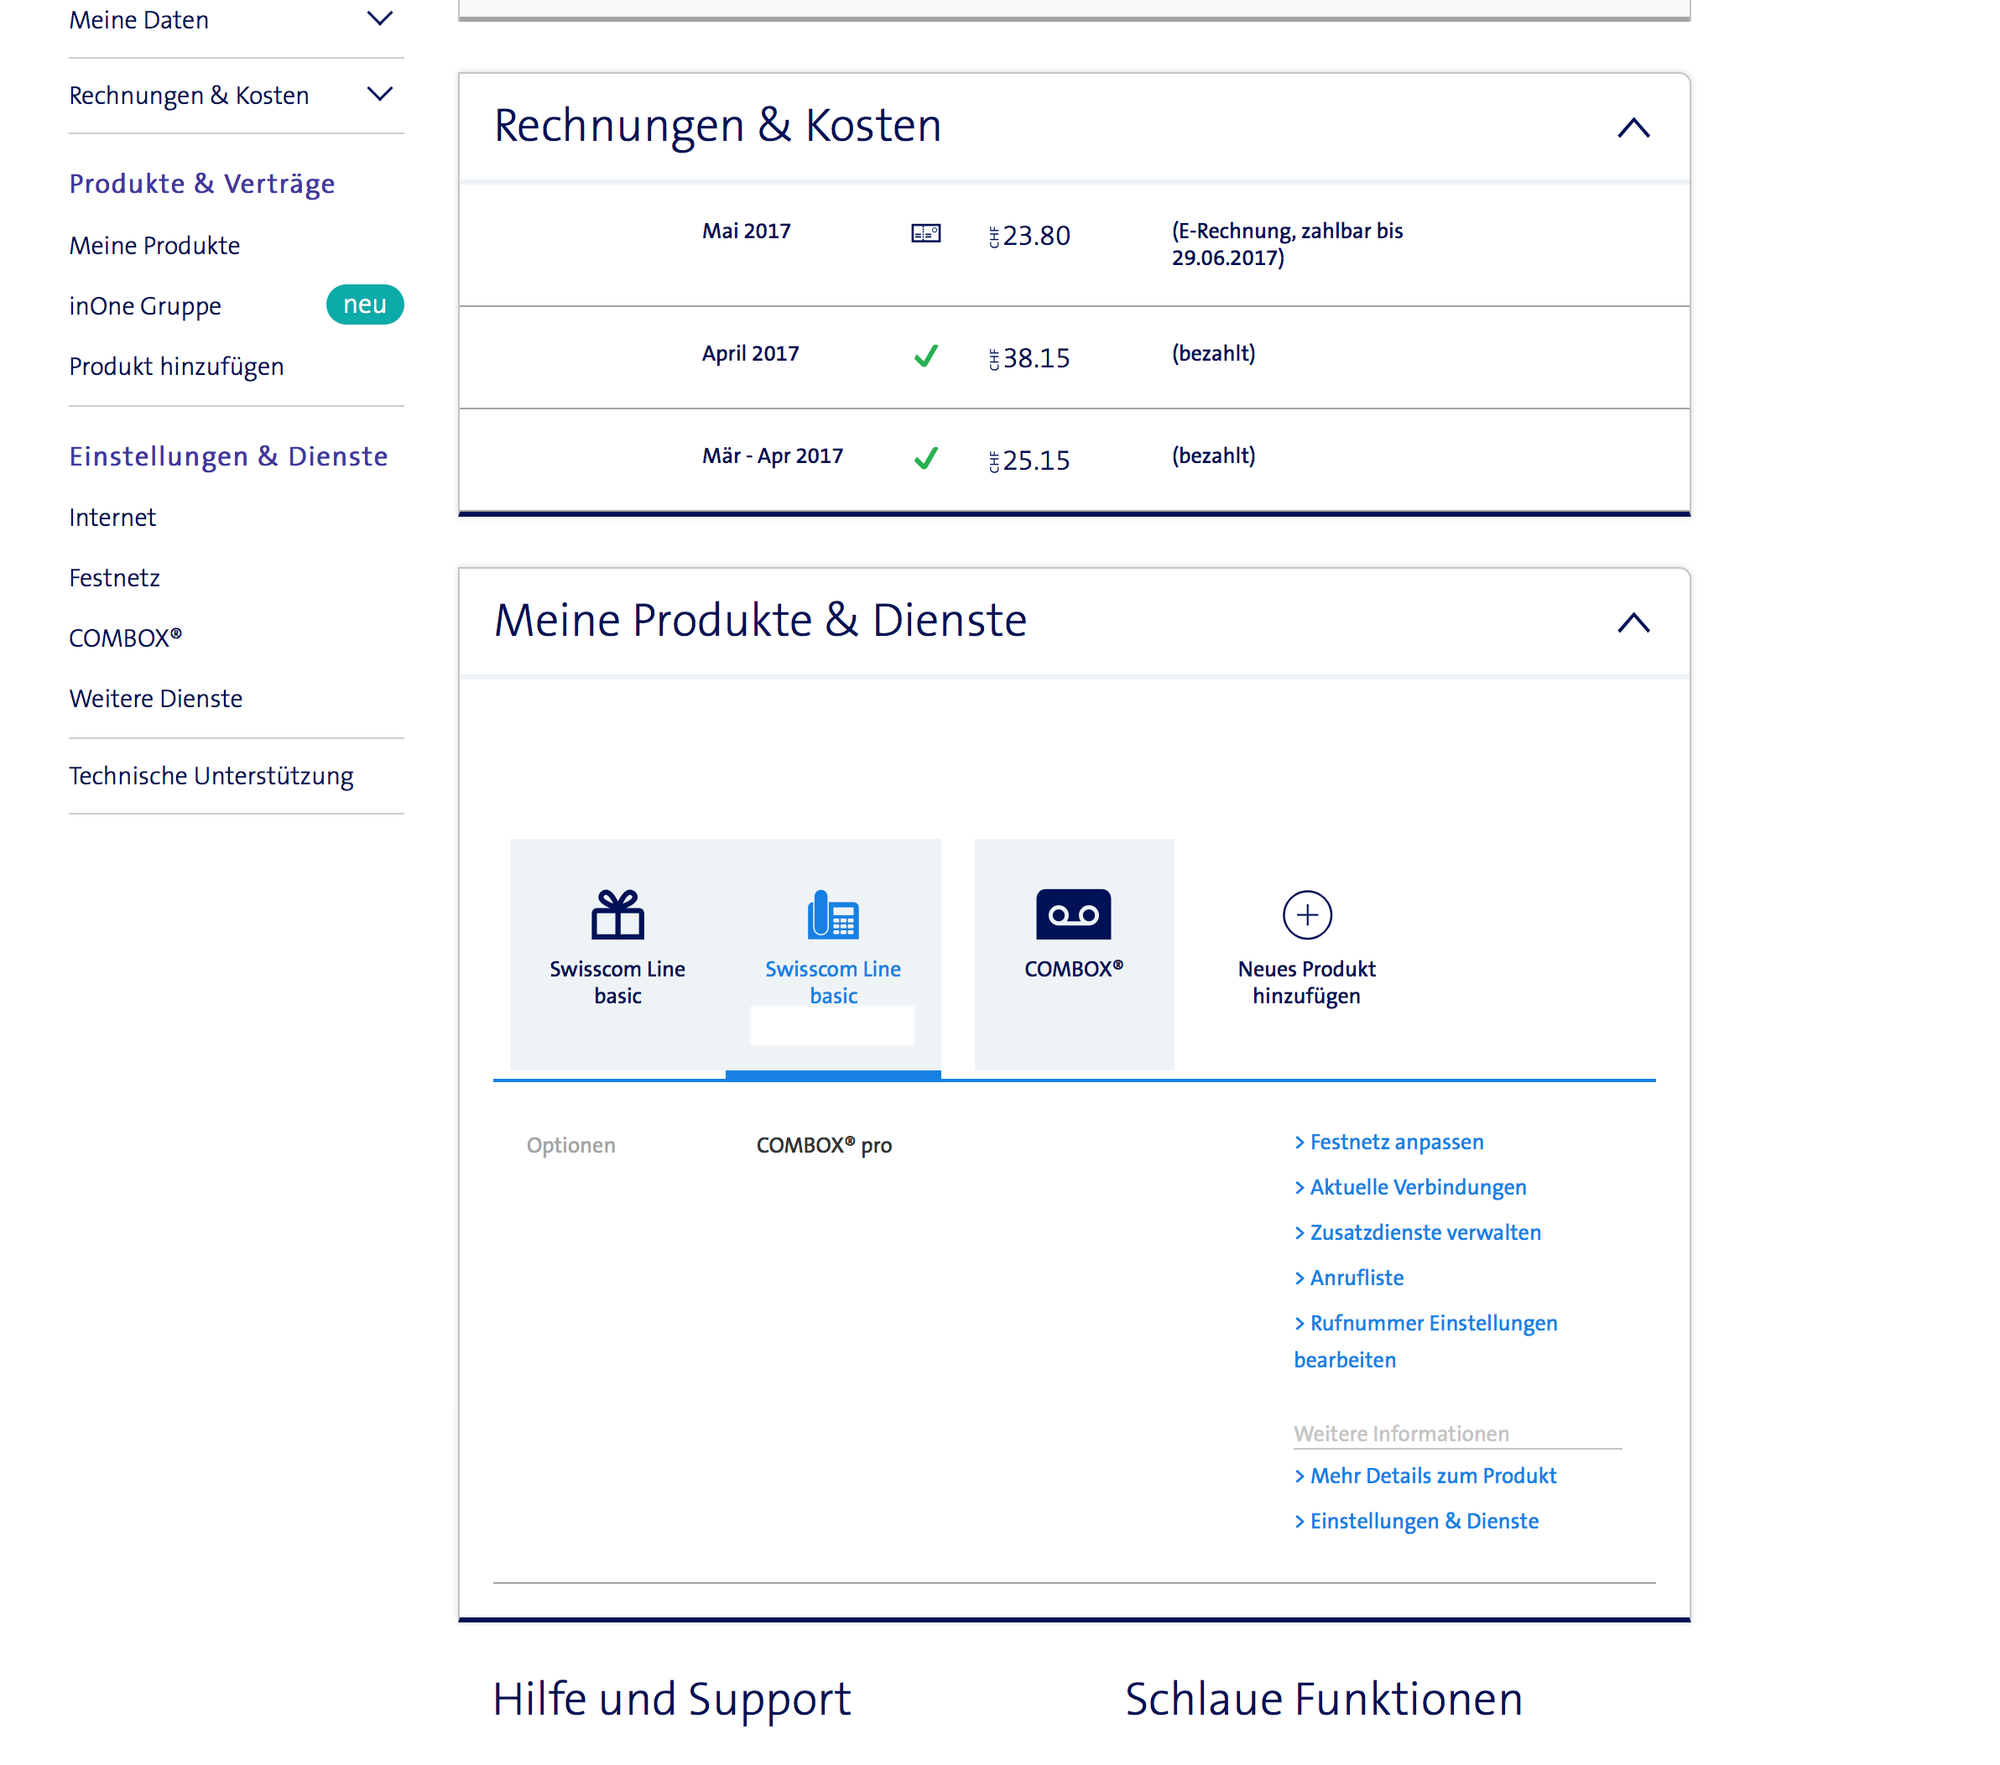Select the telephone icon Swisscom Line basic tab
This screenshot has height=1765, width=2000.
pyautogui.click(x=833, y=953)
